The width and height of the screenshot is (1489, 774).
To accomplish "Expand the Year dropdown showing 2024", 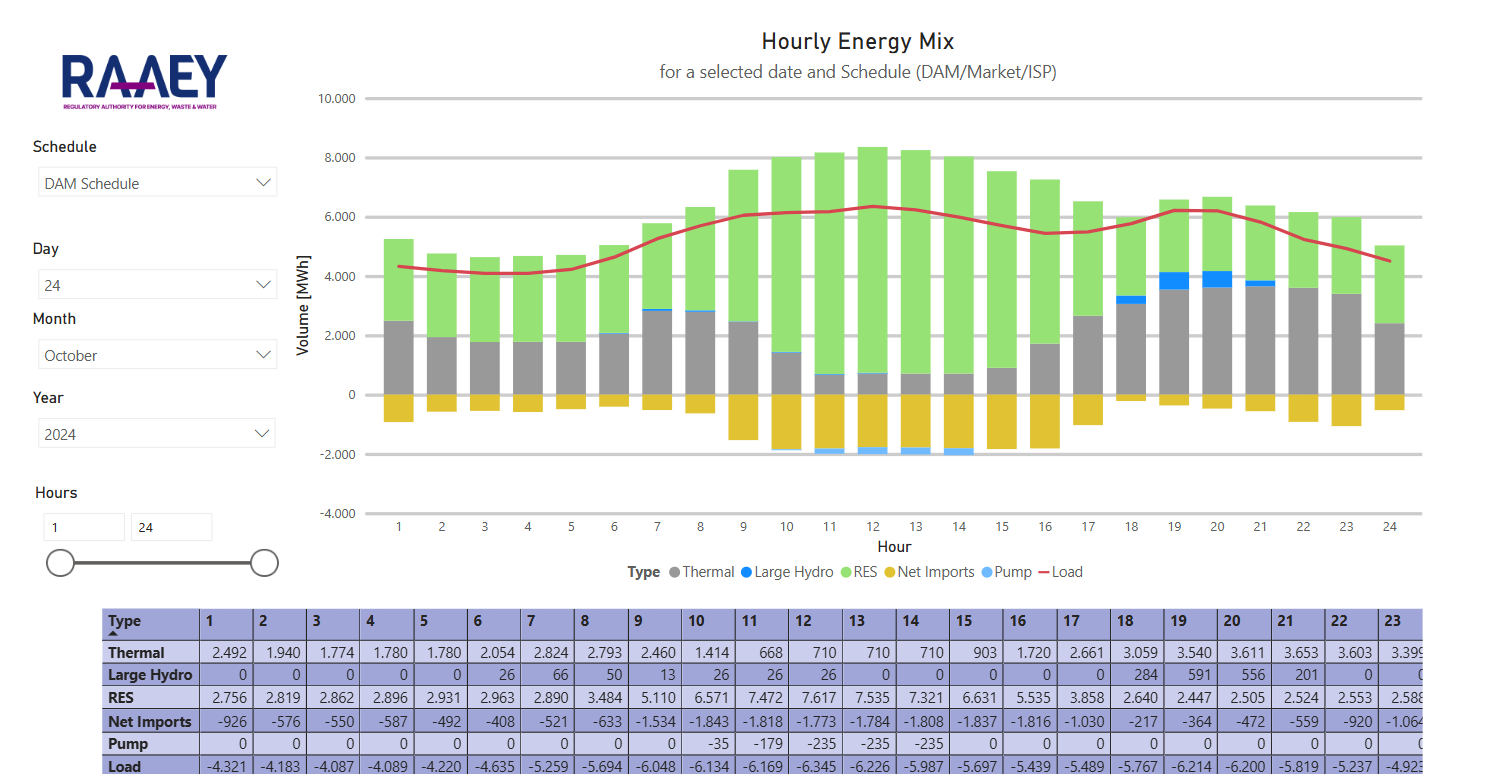I will [157, 434].
